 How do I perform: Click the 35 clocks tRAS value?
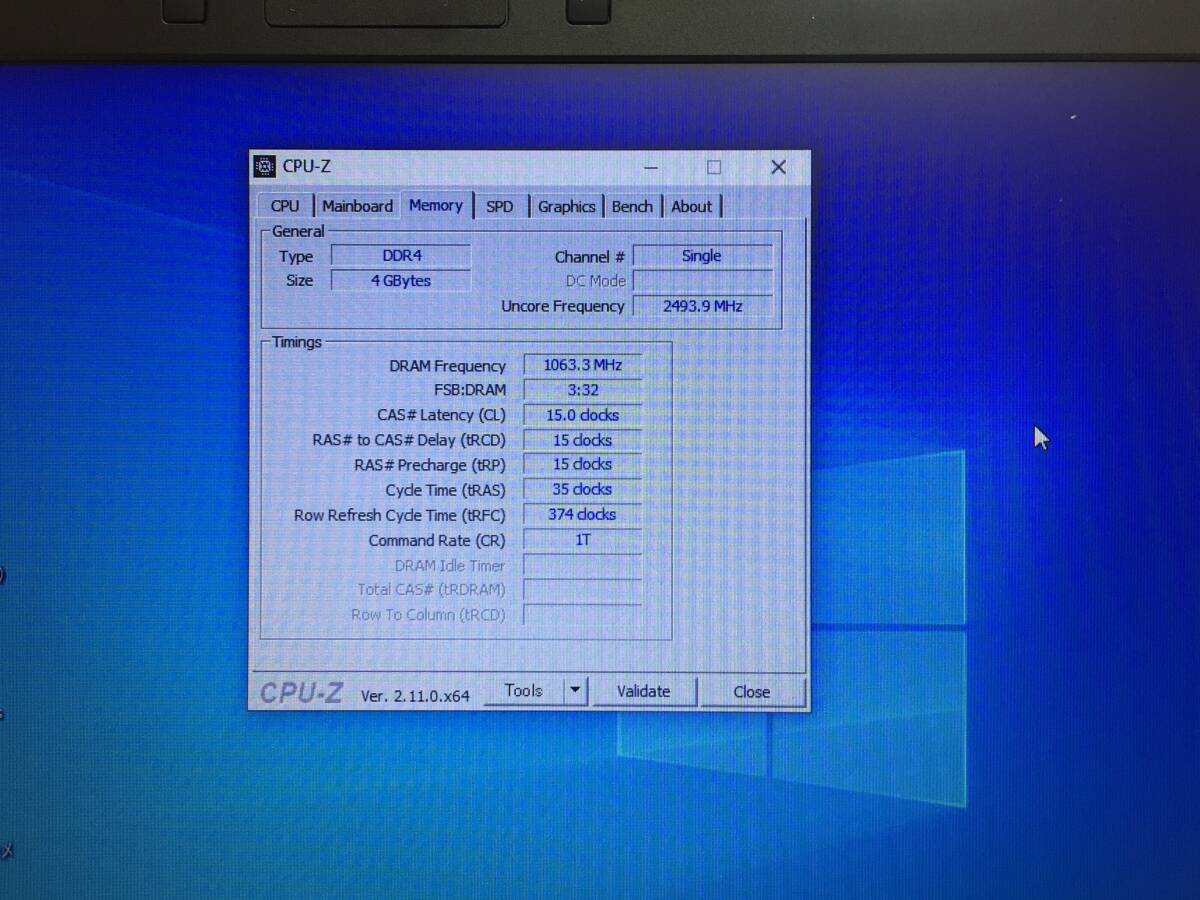[582, 489]
